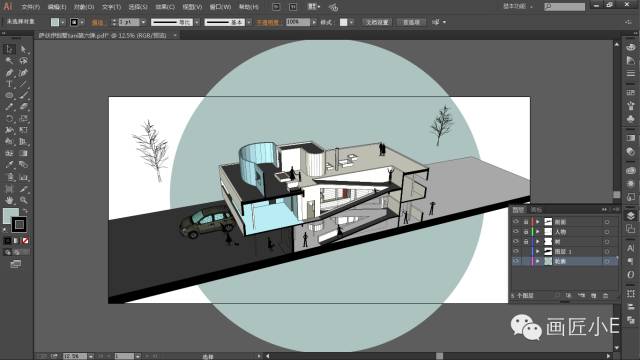The width and height of the screenshot is (640, 360).
Task: Expand the 轮廓 layer contents
Action: (x=538, y=261)
